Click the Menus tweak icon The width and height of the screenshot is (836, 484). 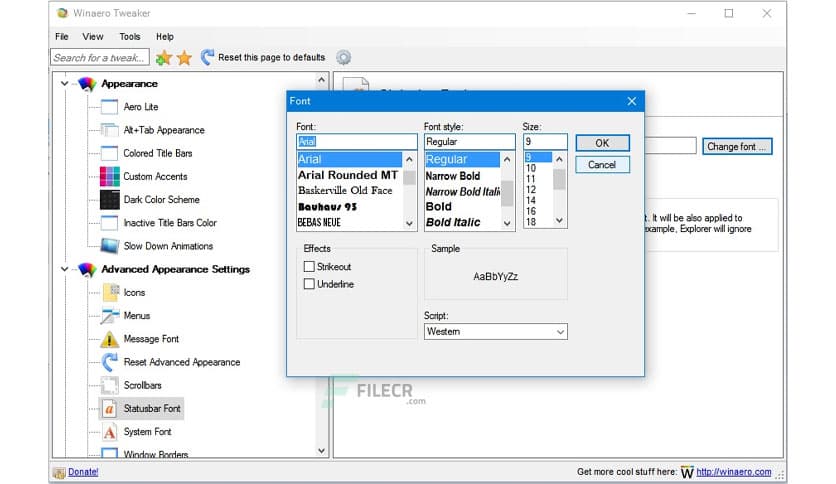pos(110,316)
